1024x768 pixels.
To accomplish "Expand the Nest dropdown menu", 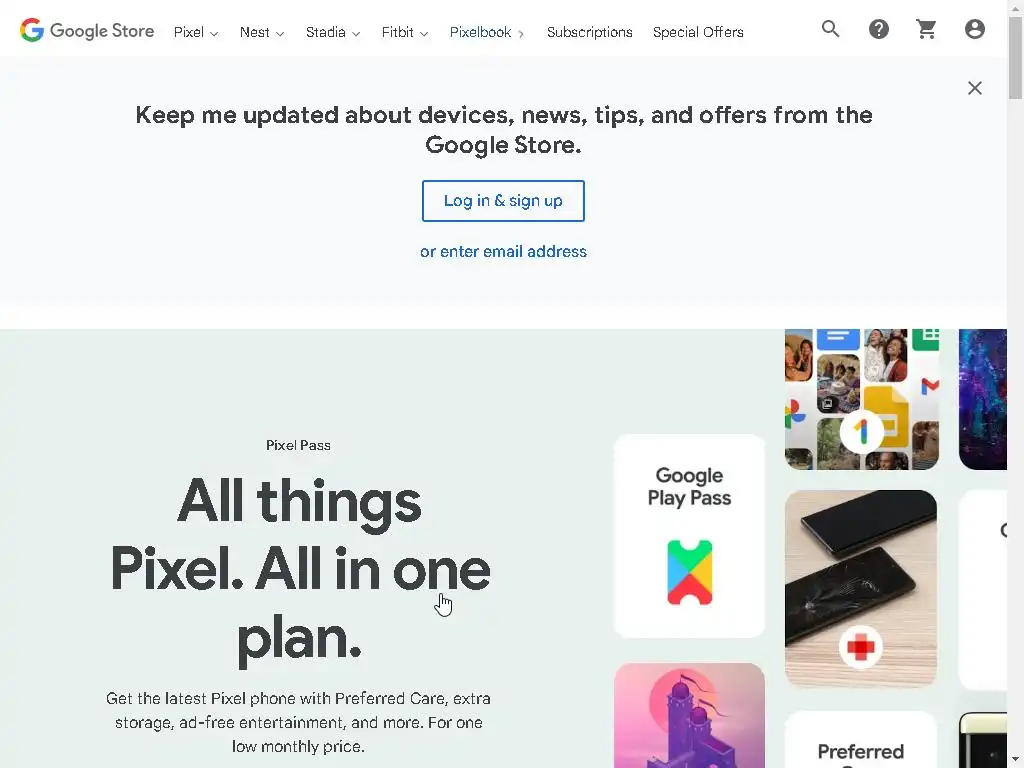I will coord(262,32).
